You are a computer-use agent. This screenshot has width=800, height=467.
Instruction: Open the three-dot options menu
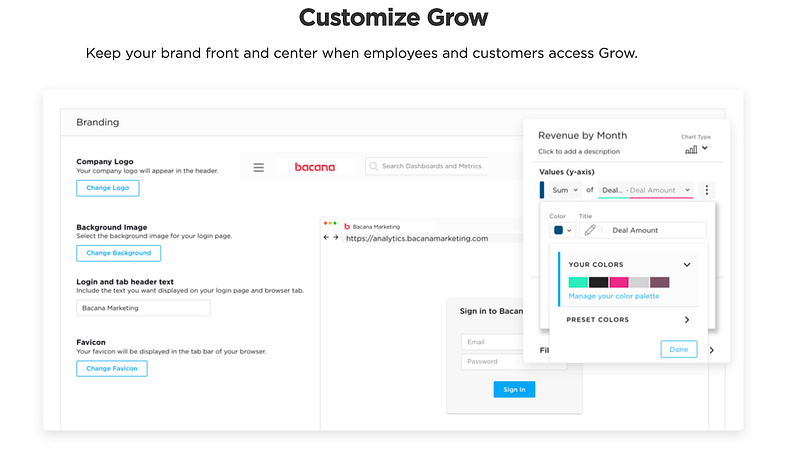pyautogui.click(x=707, y=190)
